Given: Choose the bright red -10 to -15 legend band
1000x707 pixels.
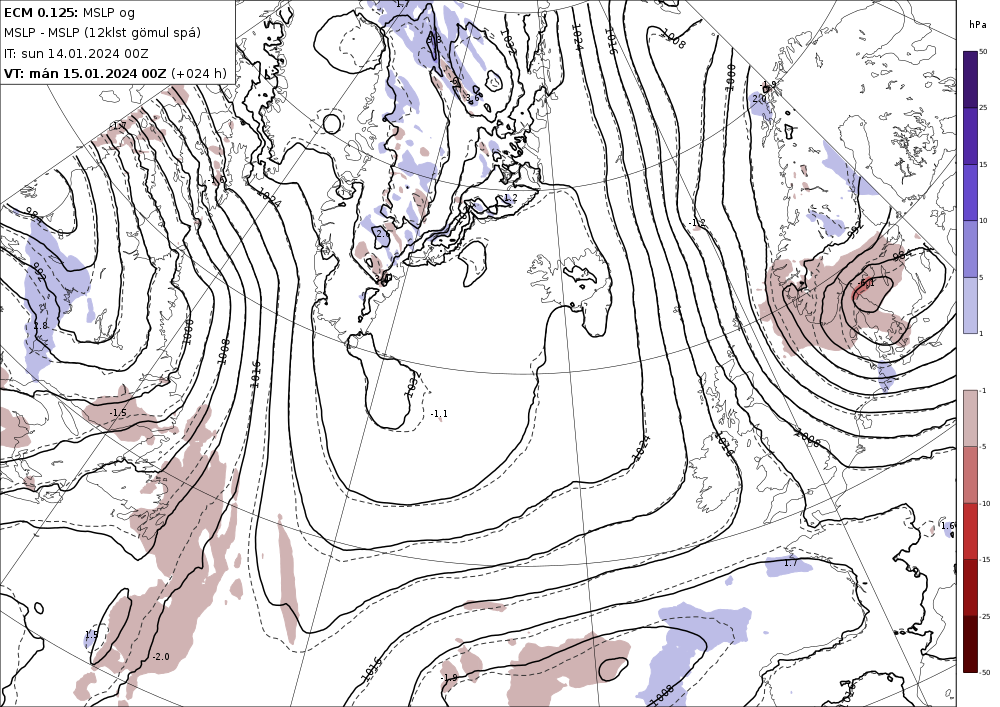Looking at the screenshot, I should (970, 531).
